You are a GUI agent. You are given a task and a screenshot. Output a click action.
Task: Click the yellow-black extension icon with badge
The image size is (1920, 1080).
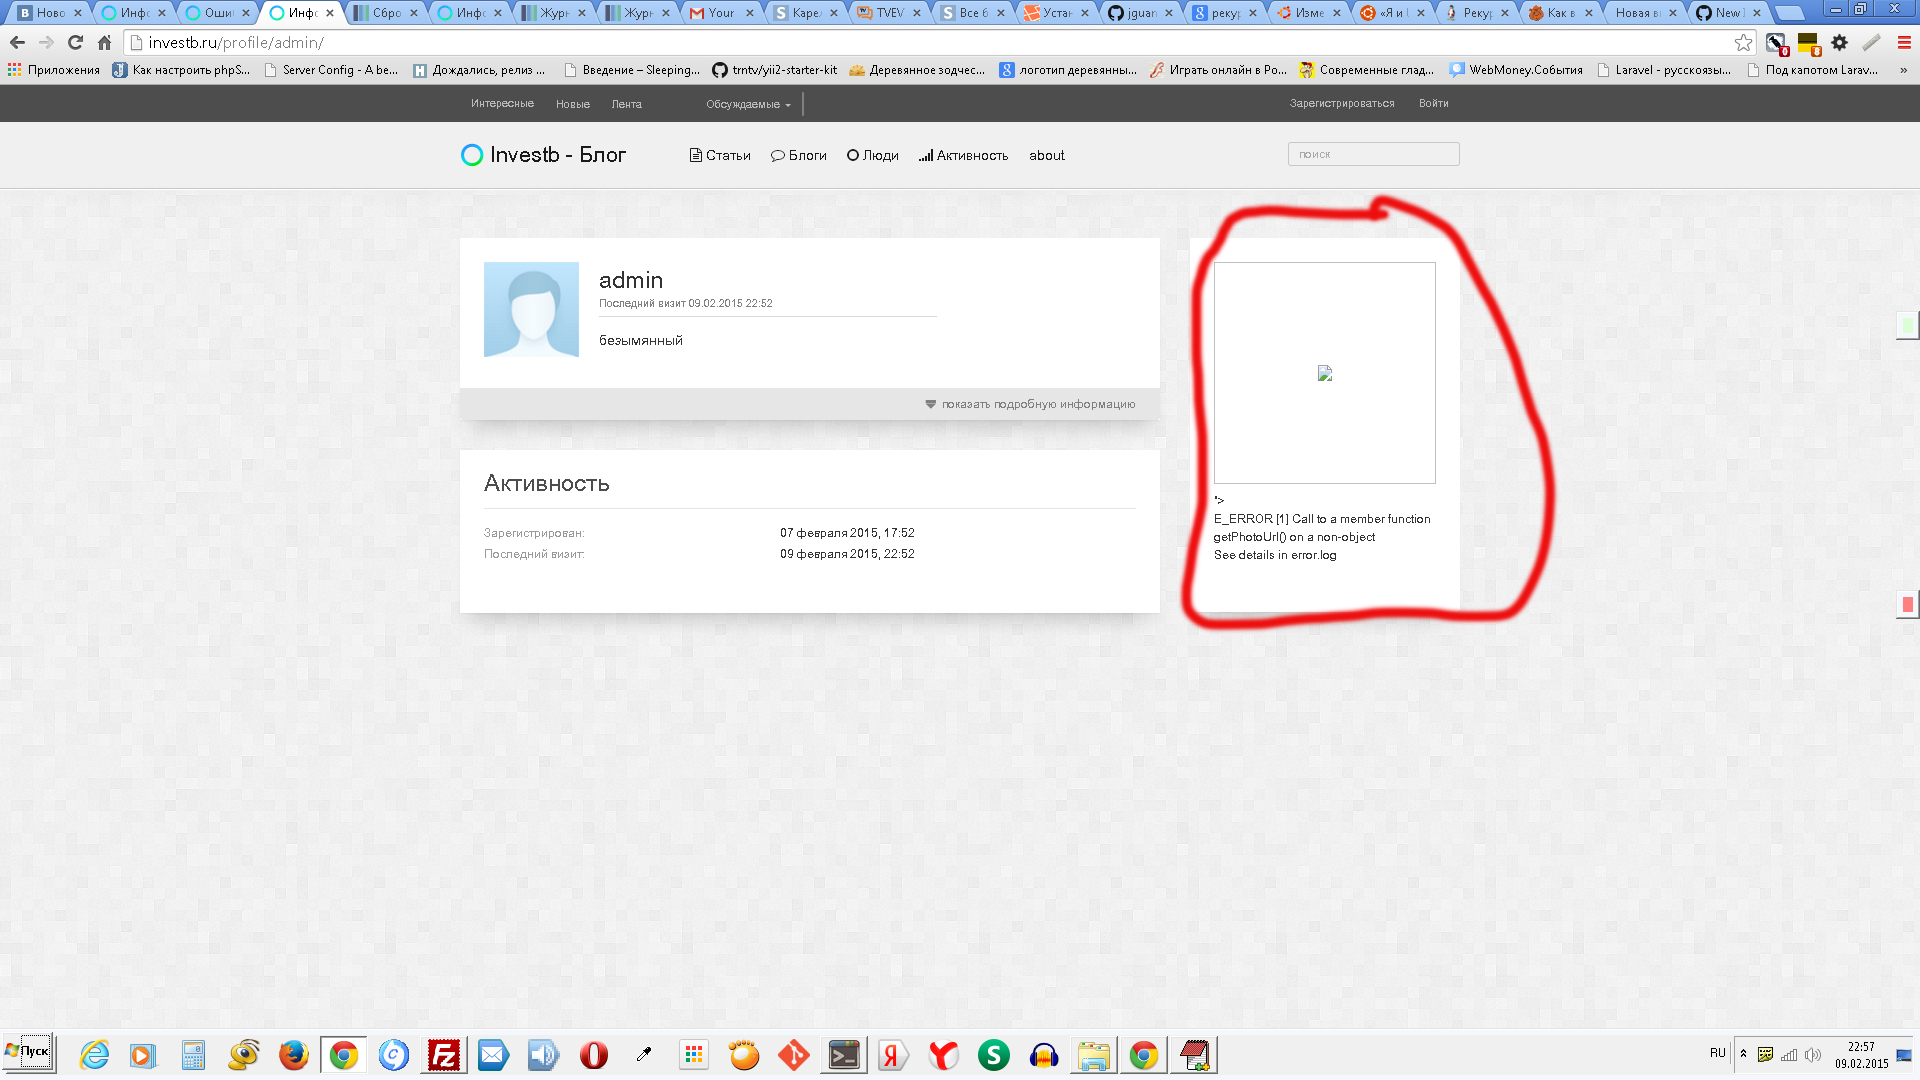tap(1808, 44)
